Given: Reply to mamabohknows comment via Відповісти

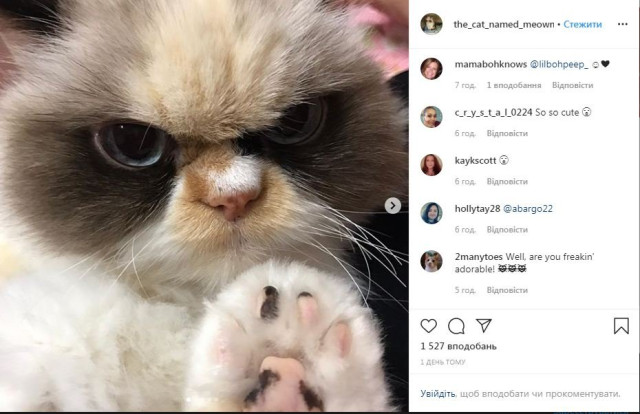Looking at the screenshot, I should [572, 85].
